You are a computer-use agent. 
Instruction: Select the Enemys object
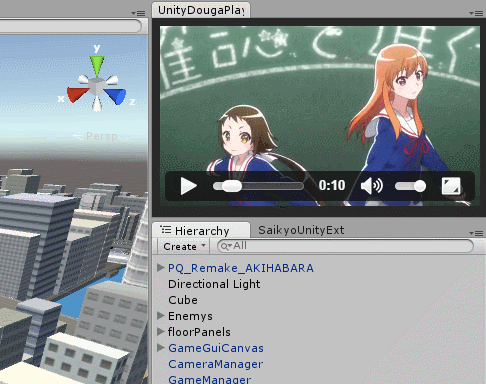(190, 316)
